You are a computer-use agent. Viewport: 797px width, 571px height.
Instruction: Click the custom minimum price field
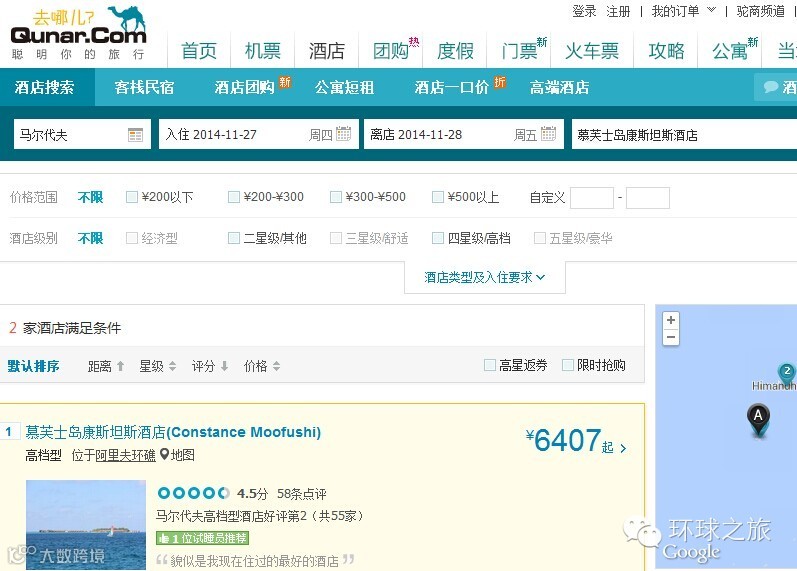tap(592, 198)
